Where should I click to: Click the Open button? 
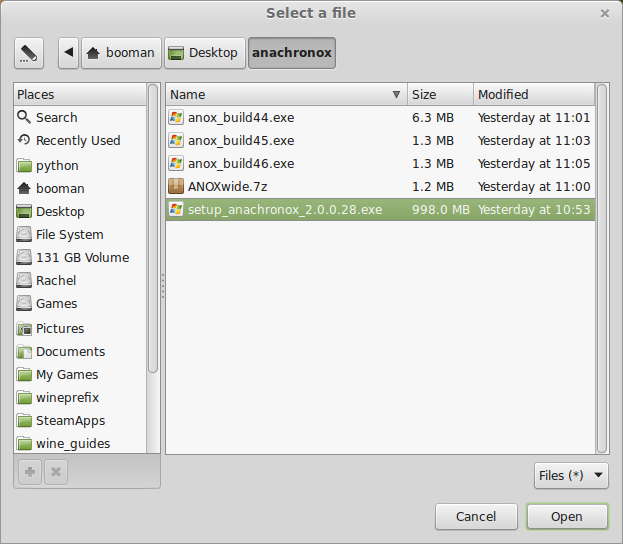click(x=567, y=517)
